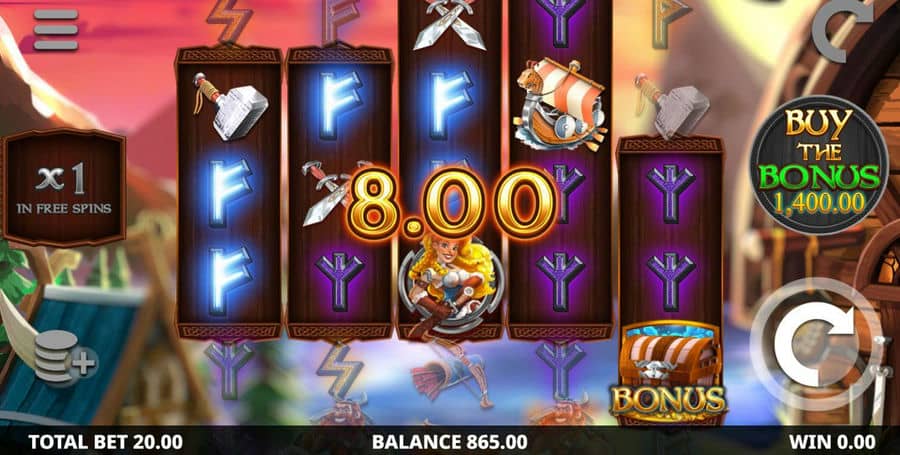Click the Total Bet 20.00 label
Screen dimensions: 900x455
point(105,441)
